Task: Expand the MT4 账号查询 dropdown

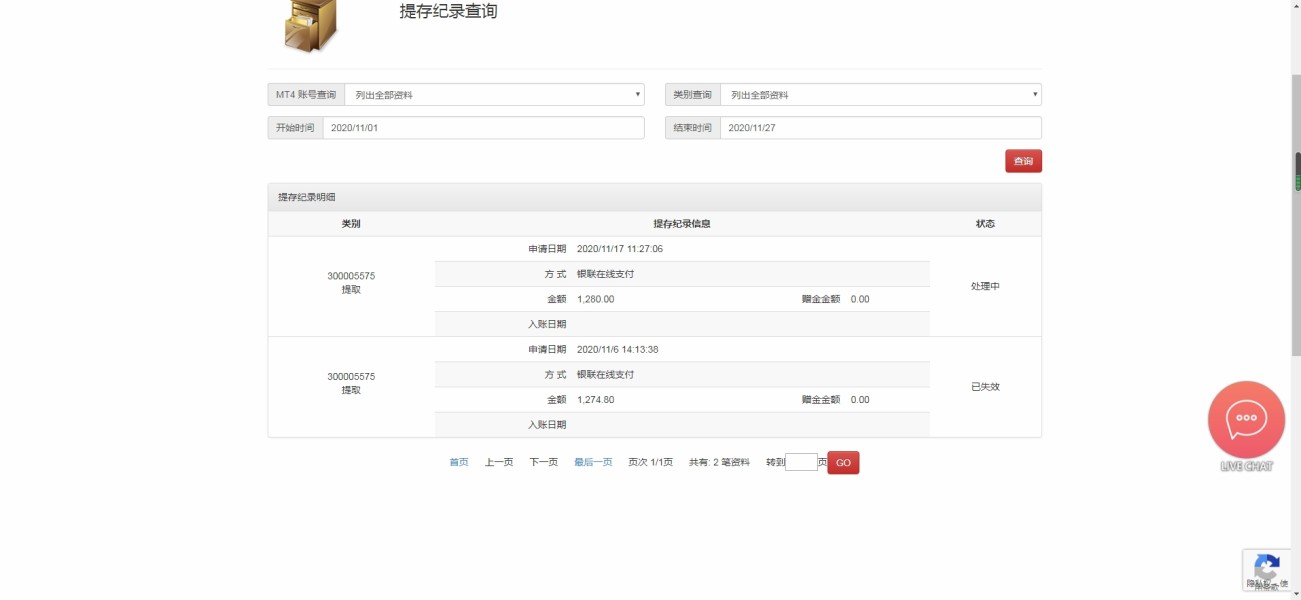Action: [x=494, y=95]
